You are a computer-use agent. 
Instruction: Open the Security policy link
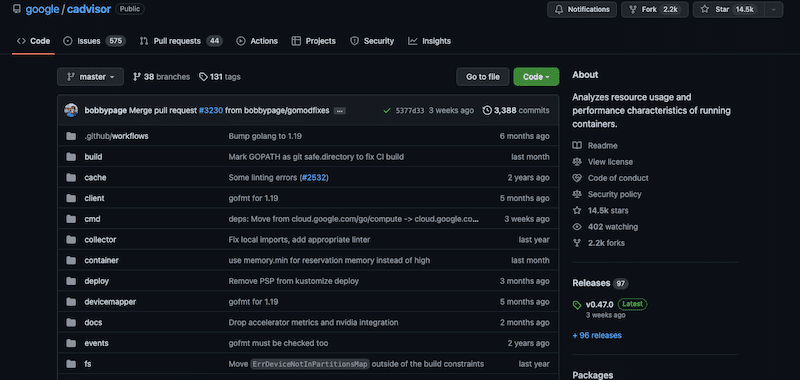(614, 194)
